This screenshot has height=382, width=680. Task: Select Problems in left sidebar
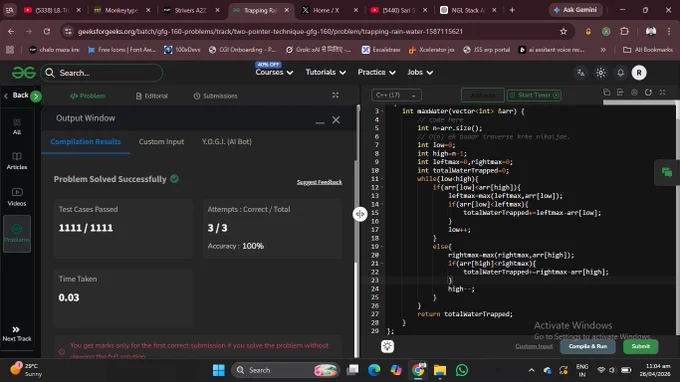coord(17,234)
